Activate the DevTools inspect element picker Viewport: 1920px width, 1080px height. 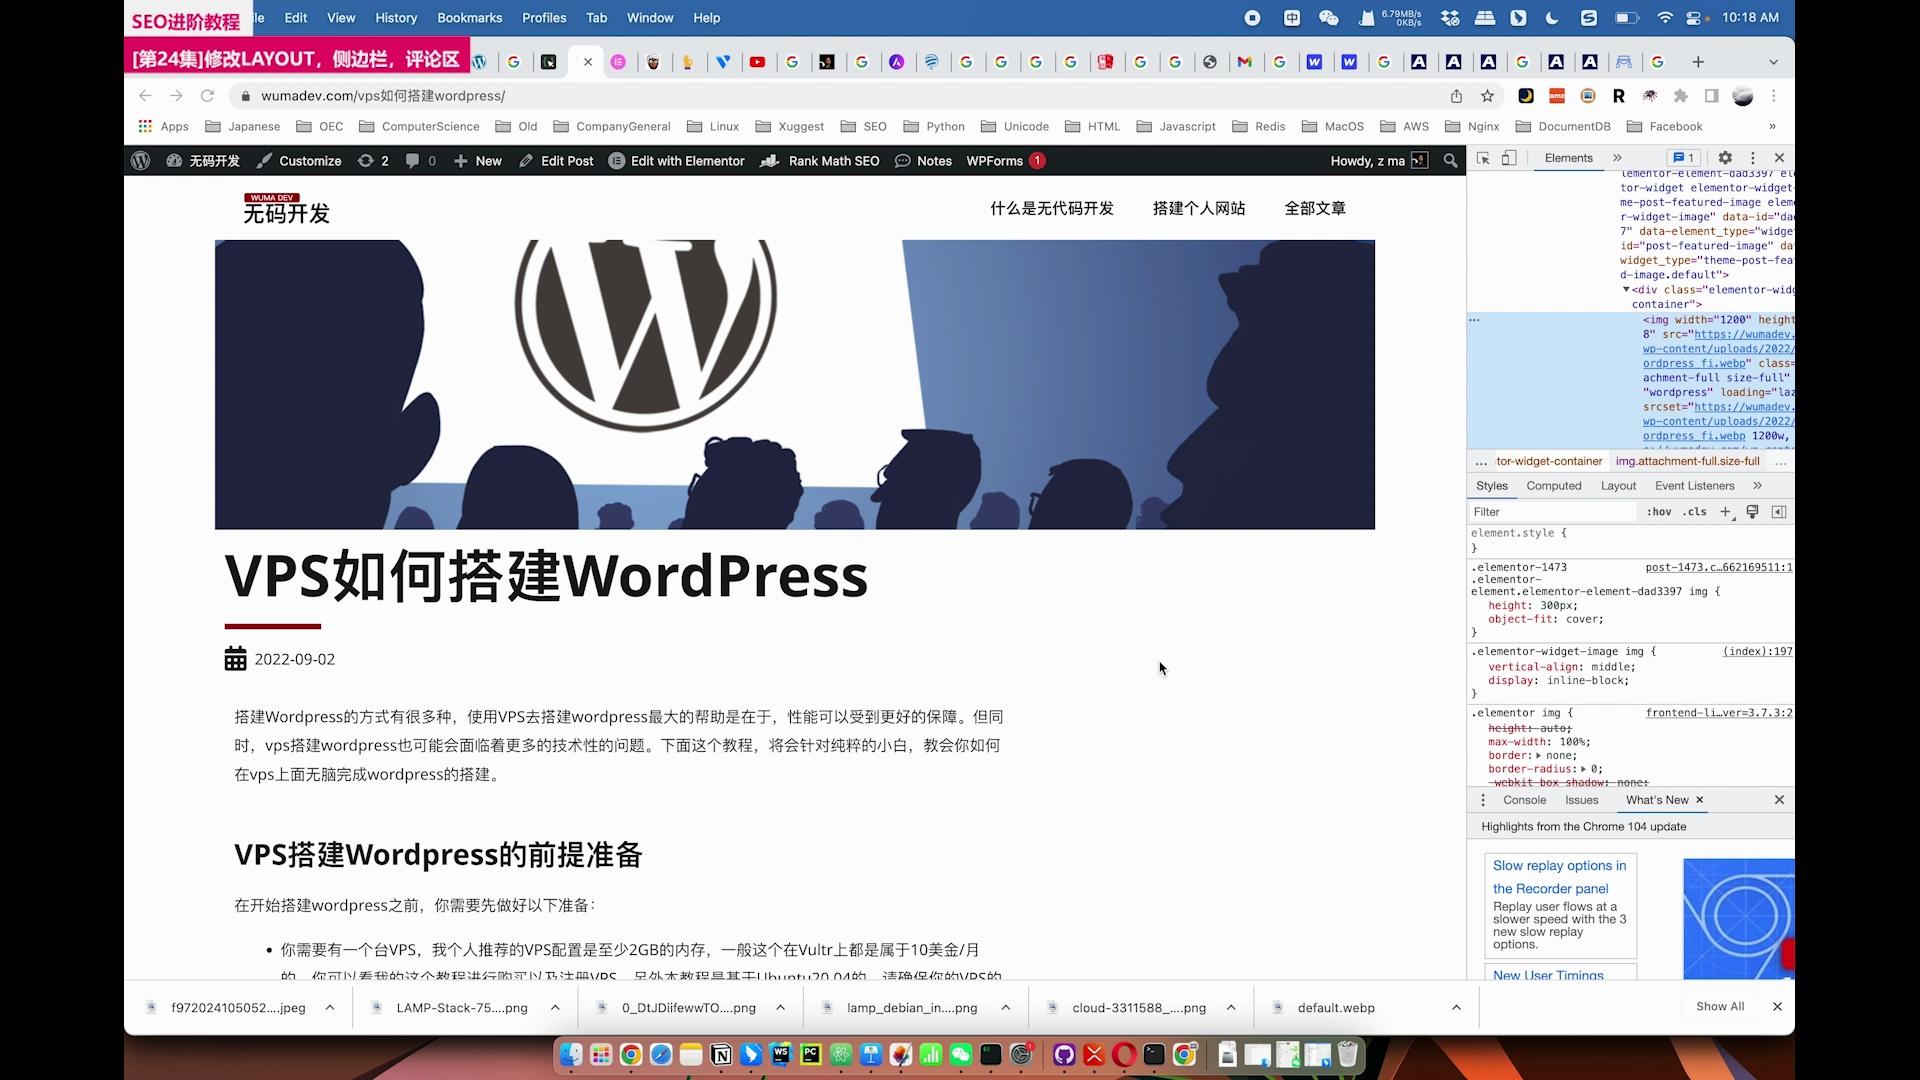click(x=1483, y=158)
